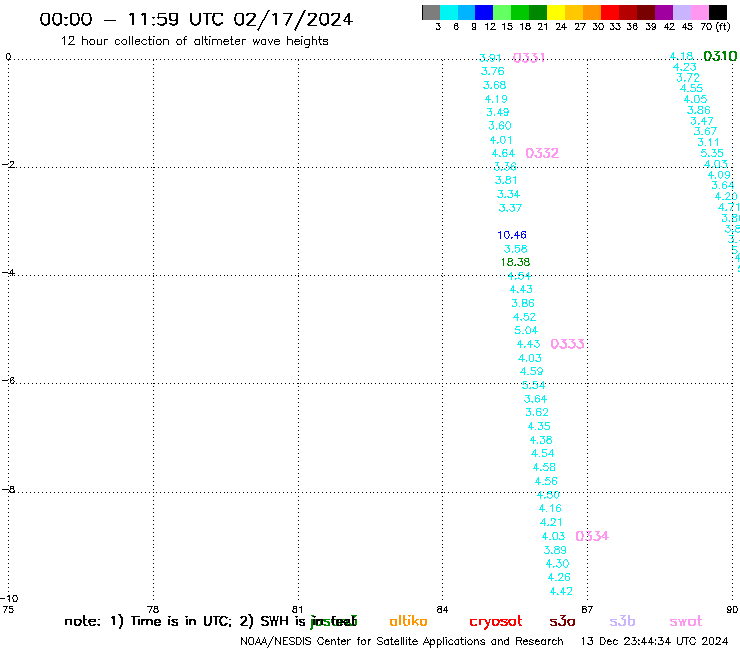This screenshot has width=740, height=650.
Task: Select wave height value 3.76
Action: 492,71
